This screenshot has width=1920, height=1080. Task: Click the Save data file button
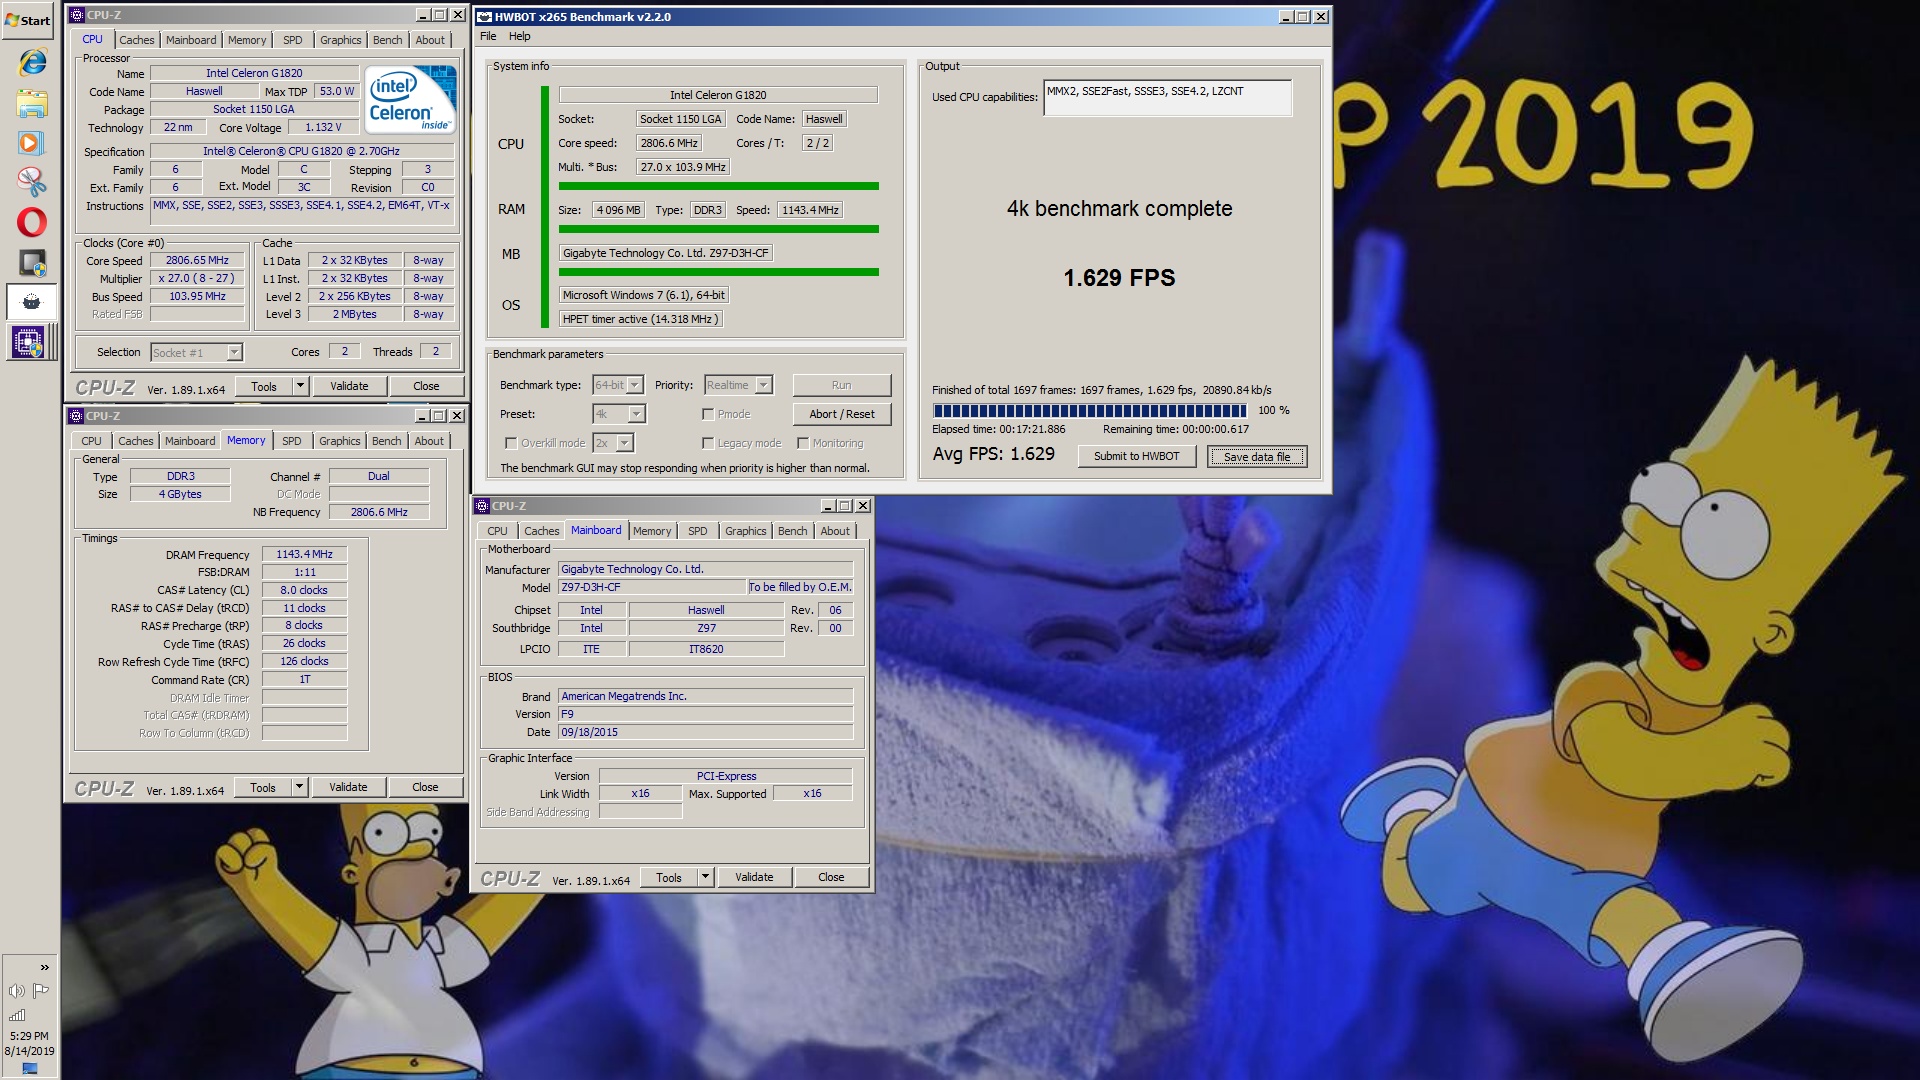pyautogui.click(x=1257, y=457)
